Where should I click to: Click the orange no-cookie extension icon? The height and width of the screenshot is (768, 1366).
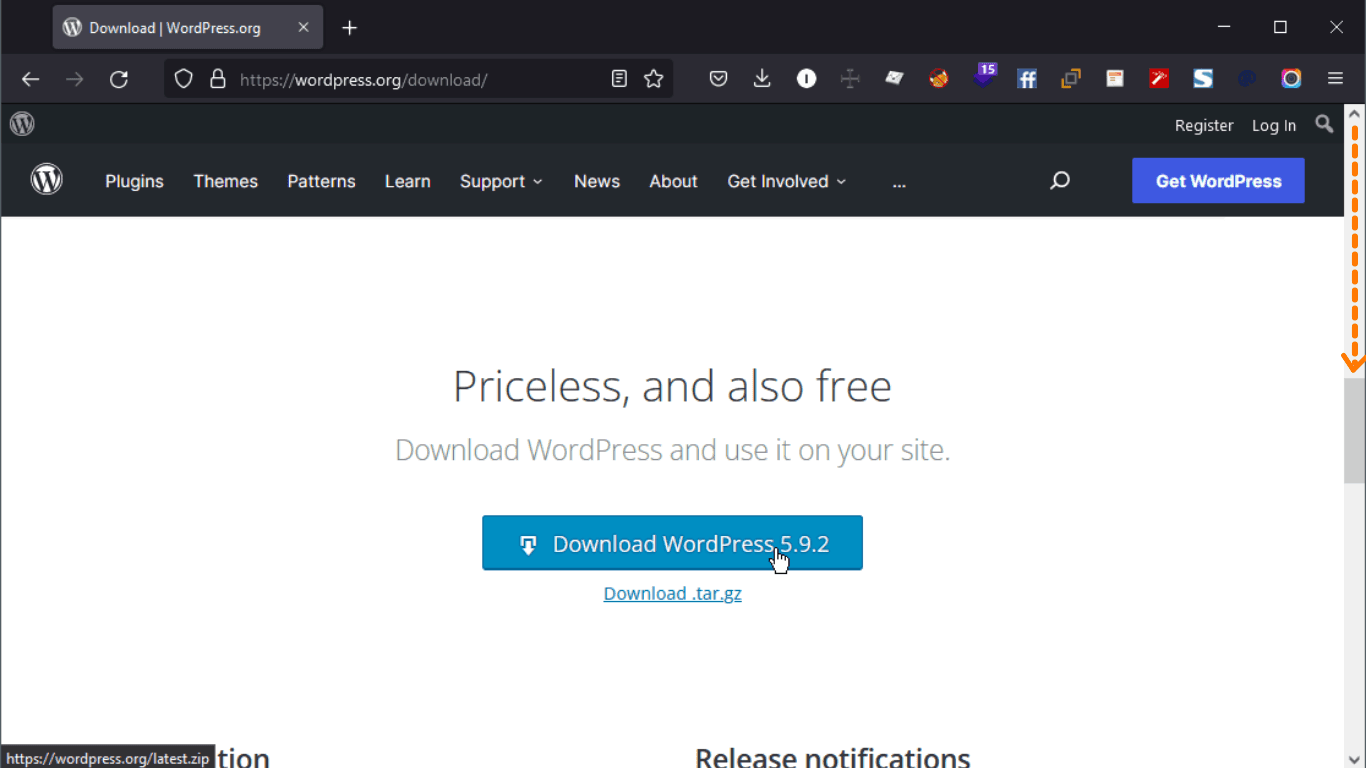tap(938, 79)
